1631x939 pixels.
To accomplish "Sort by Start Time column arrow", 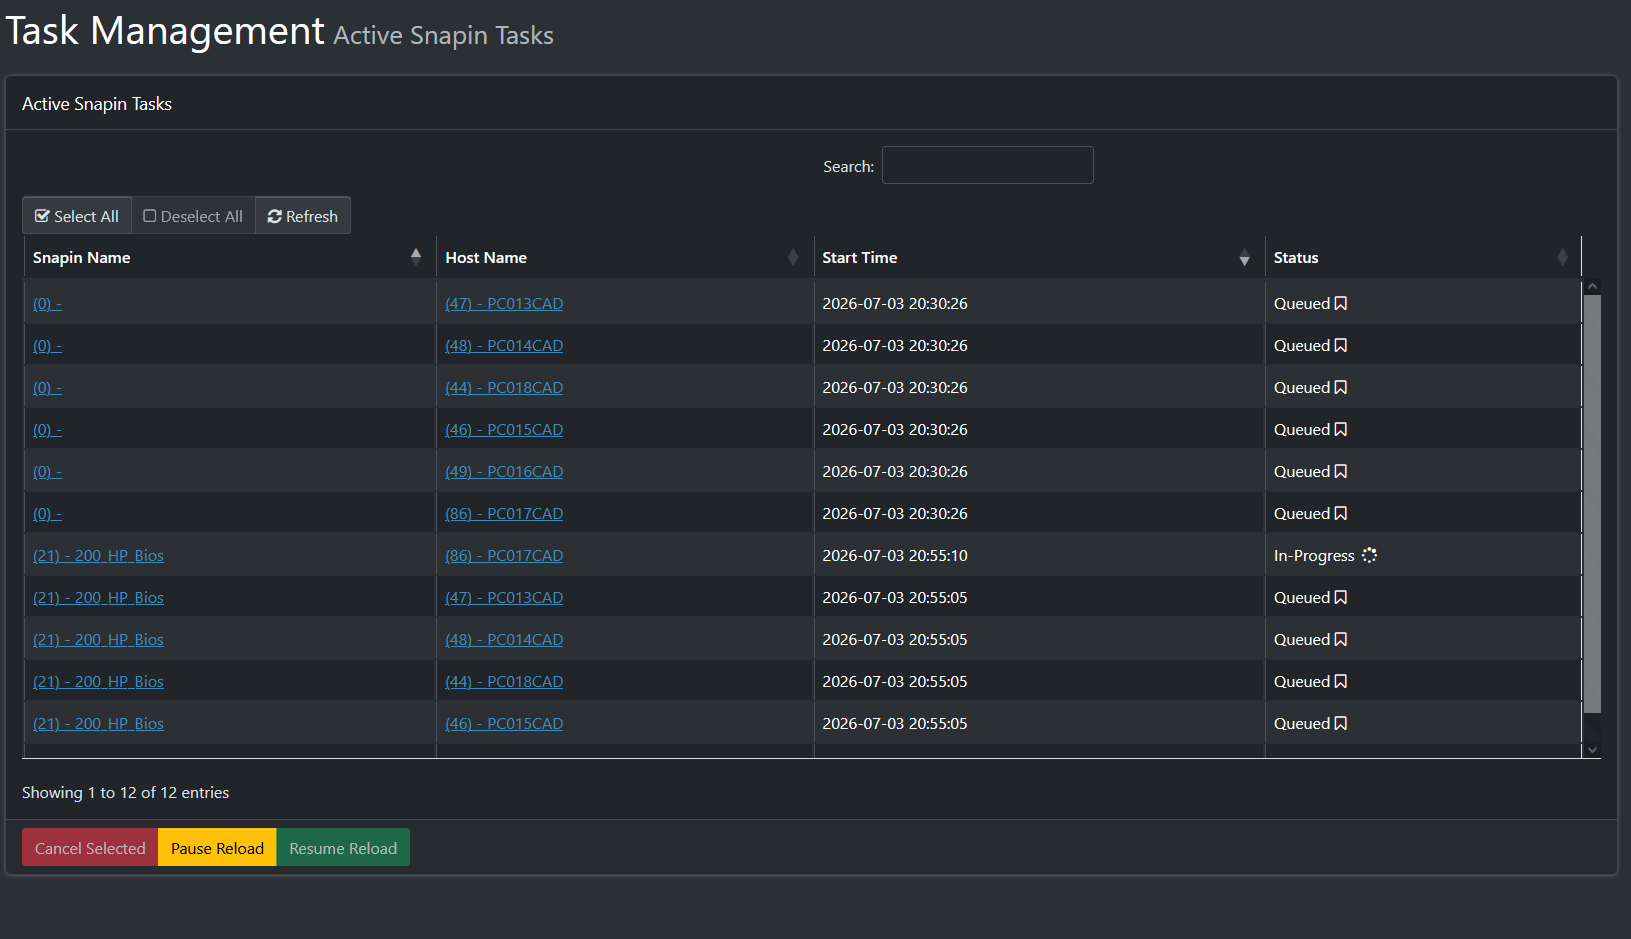I will (x=1244, y=257).
